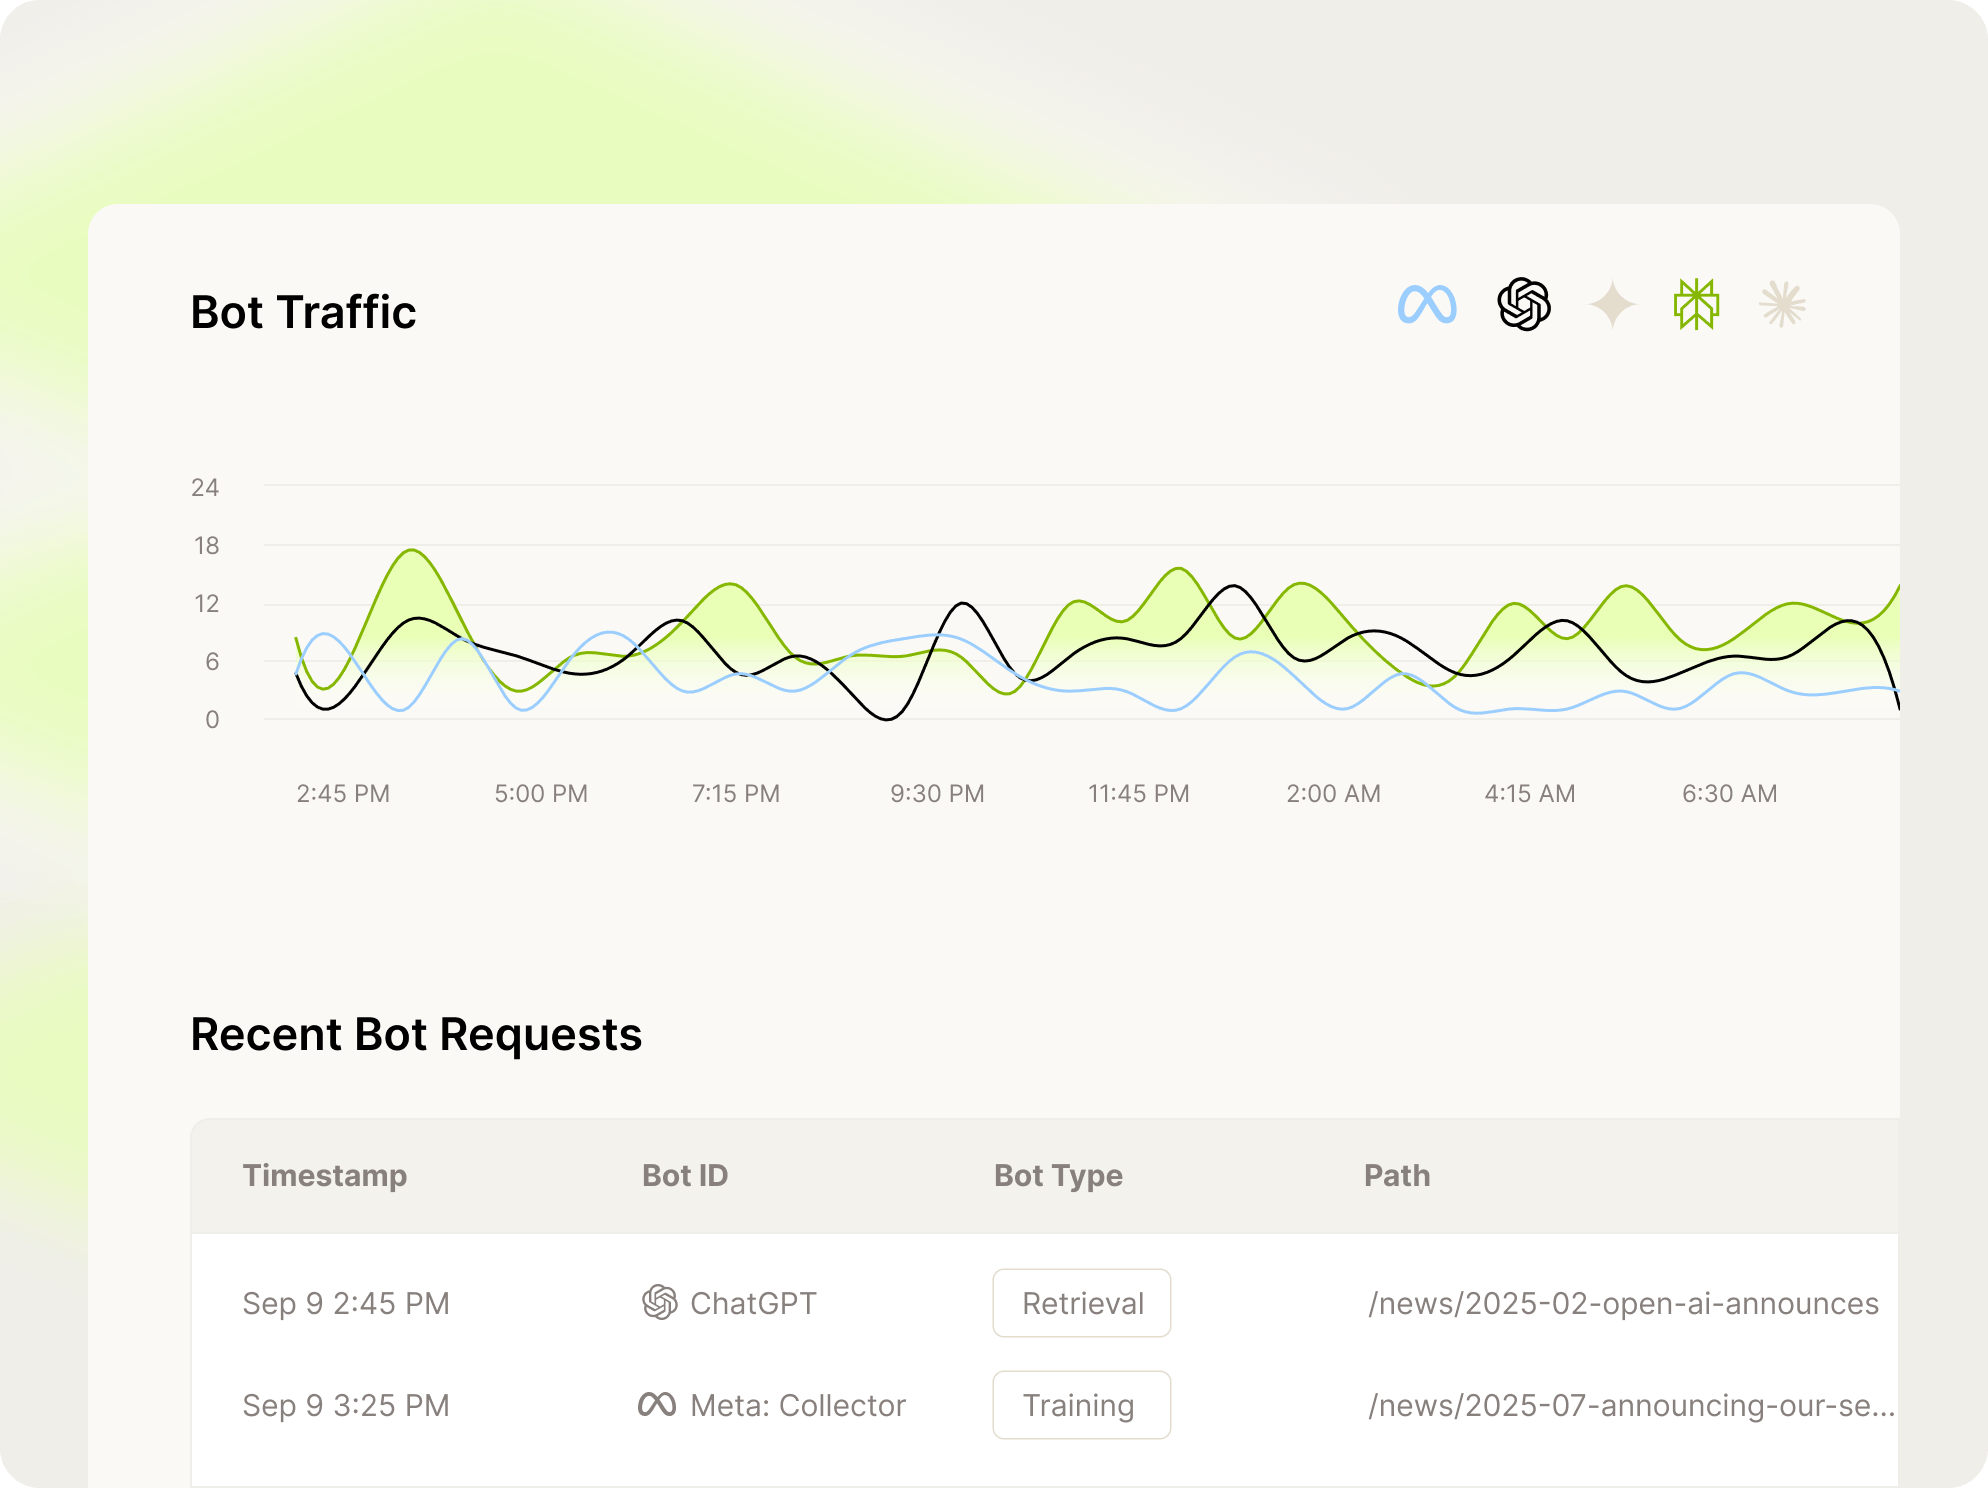
Task: Hide the Meta traffic line from the chart
Action: [x=1426, y=305]
